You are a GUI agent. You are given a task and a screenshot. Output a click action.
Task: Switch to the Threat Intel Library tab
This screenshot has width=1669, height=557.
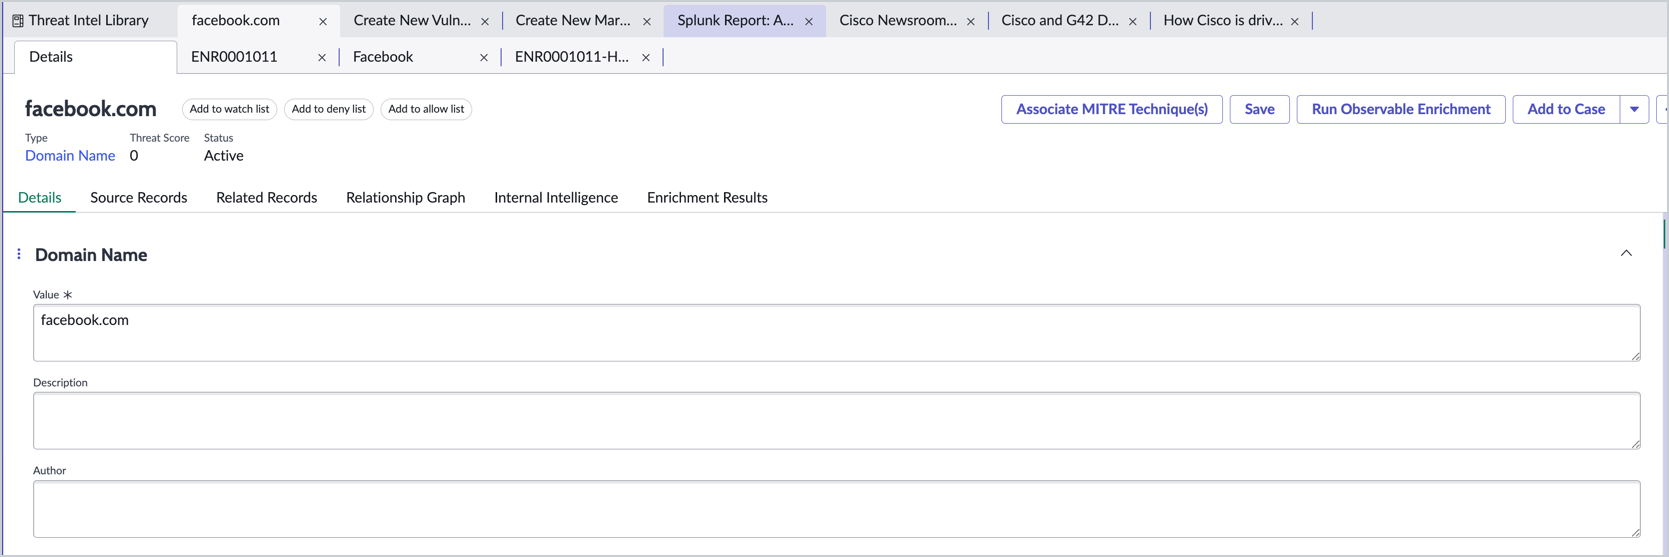[88, 20]
